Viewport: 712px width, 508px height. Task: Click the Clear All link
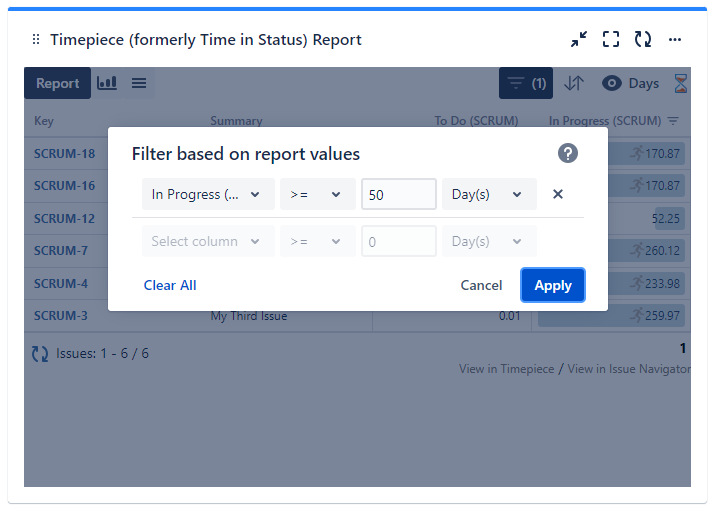click(170, 285)
